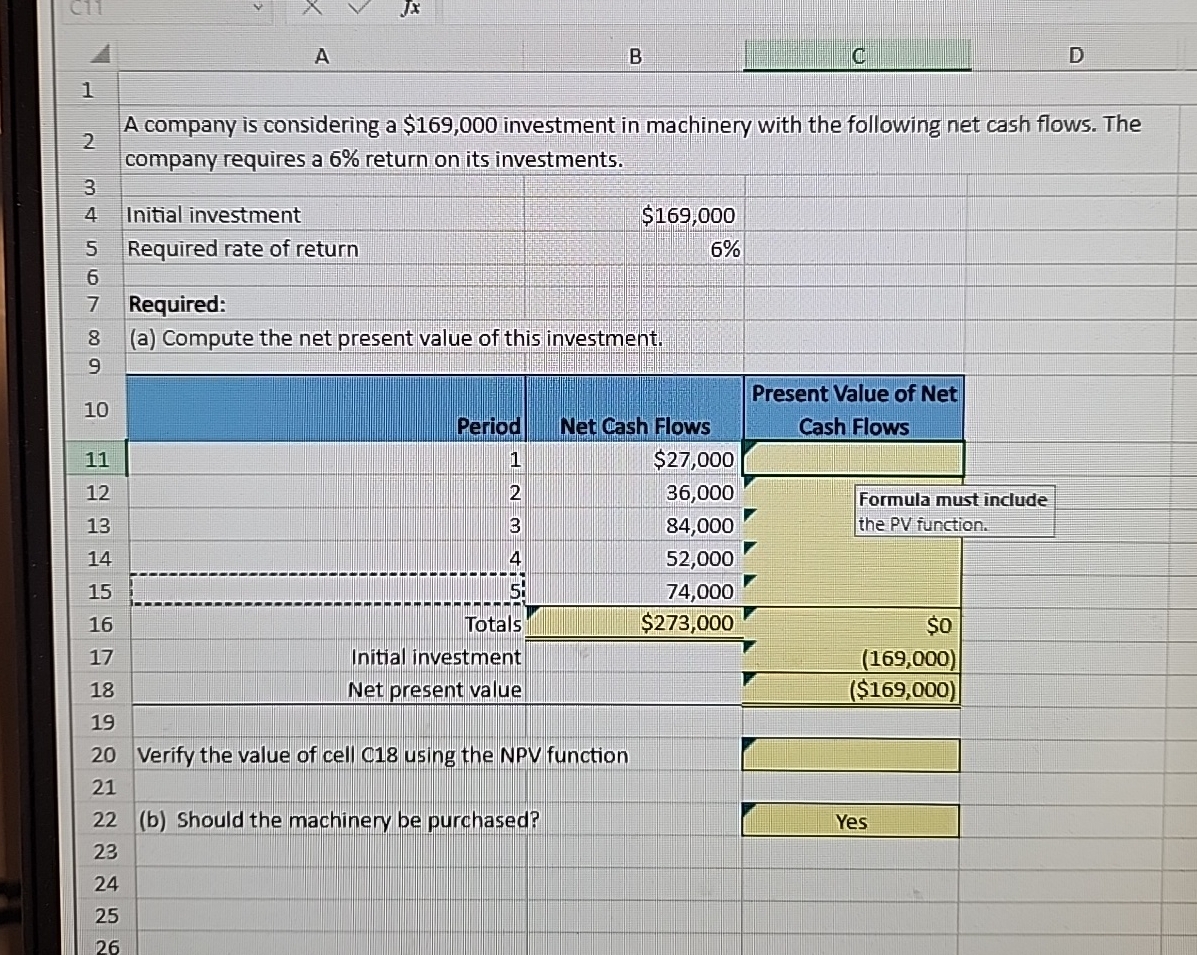This screenshot has width=1197, height=955.
Task: Select column C header
Action: (855, 56)
